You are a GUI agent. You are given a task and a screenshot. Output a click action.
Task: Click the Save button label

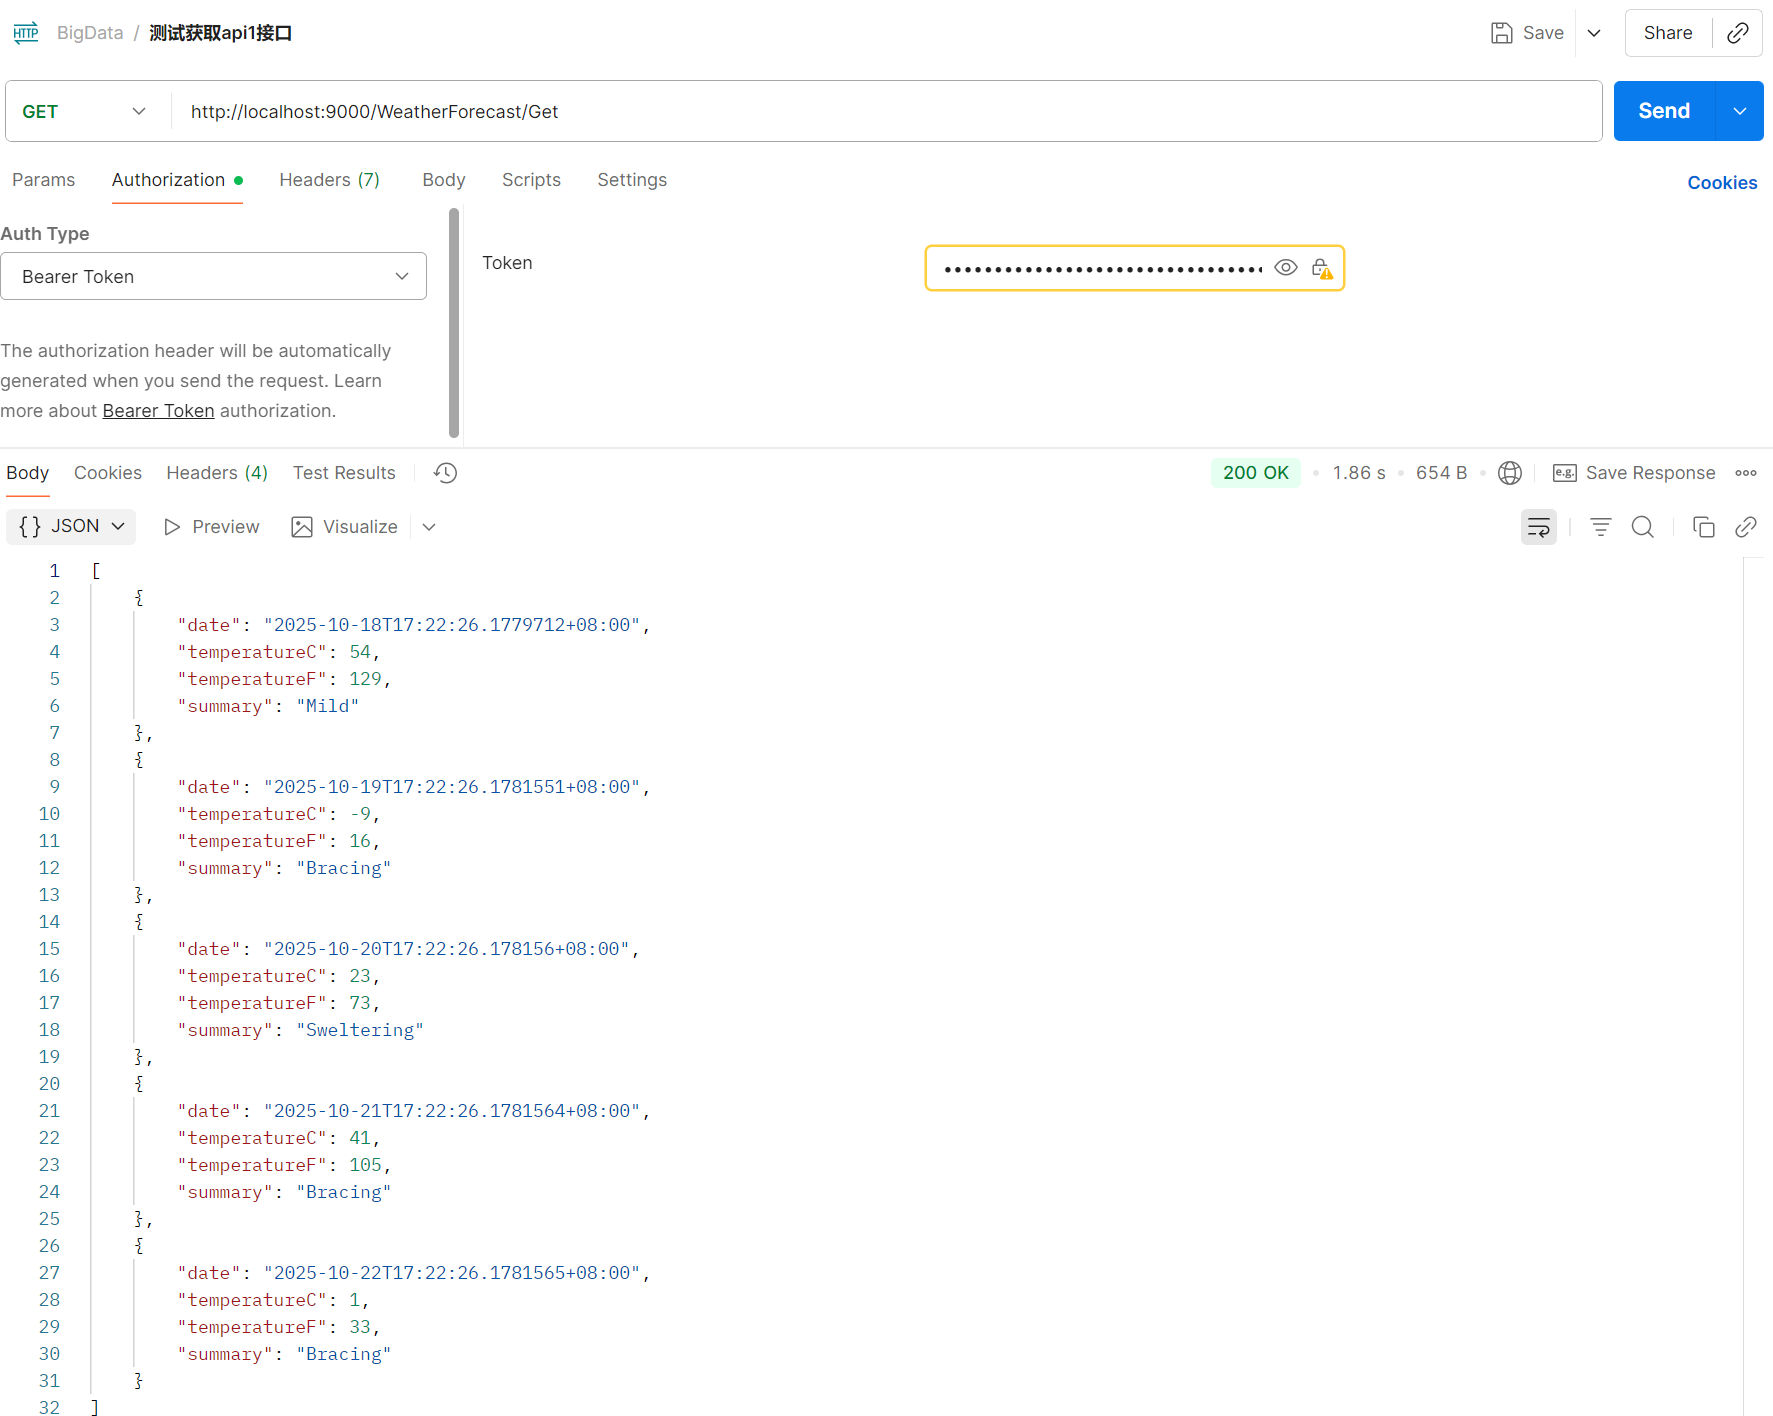pos(1543,33)
